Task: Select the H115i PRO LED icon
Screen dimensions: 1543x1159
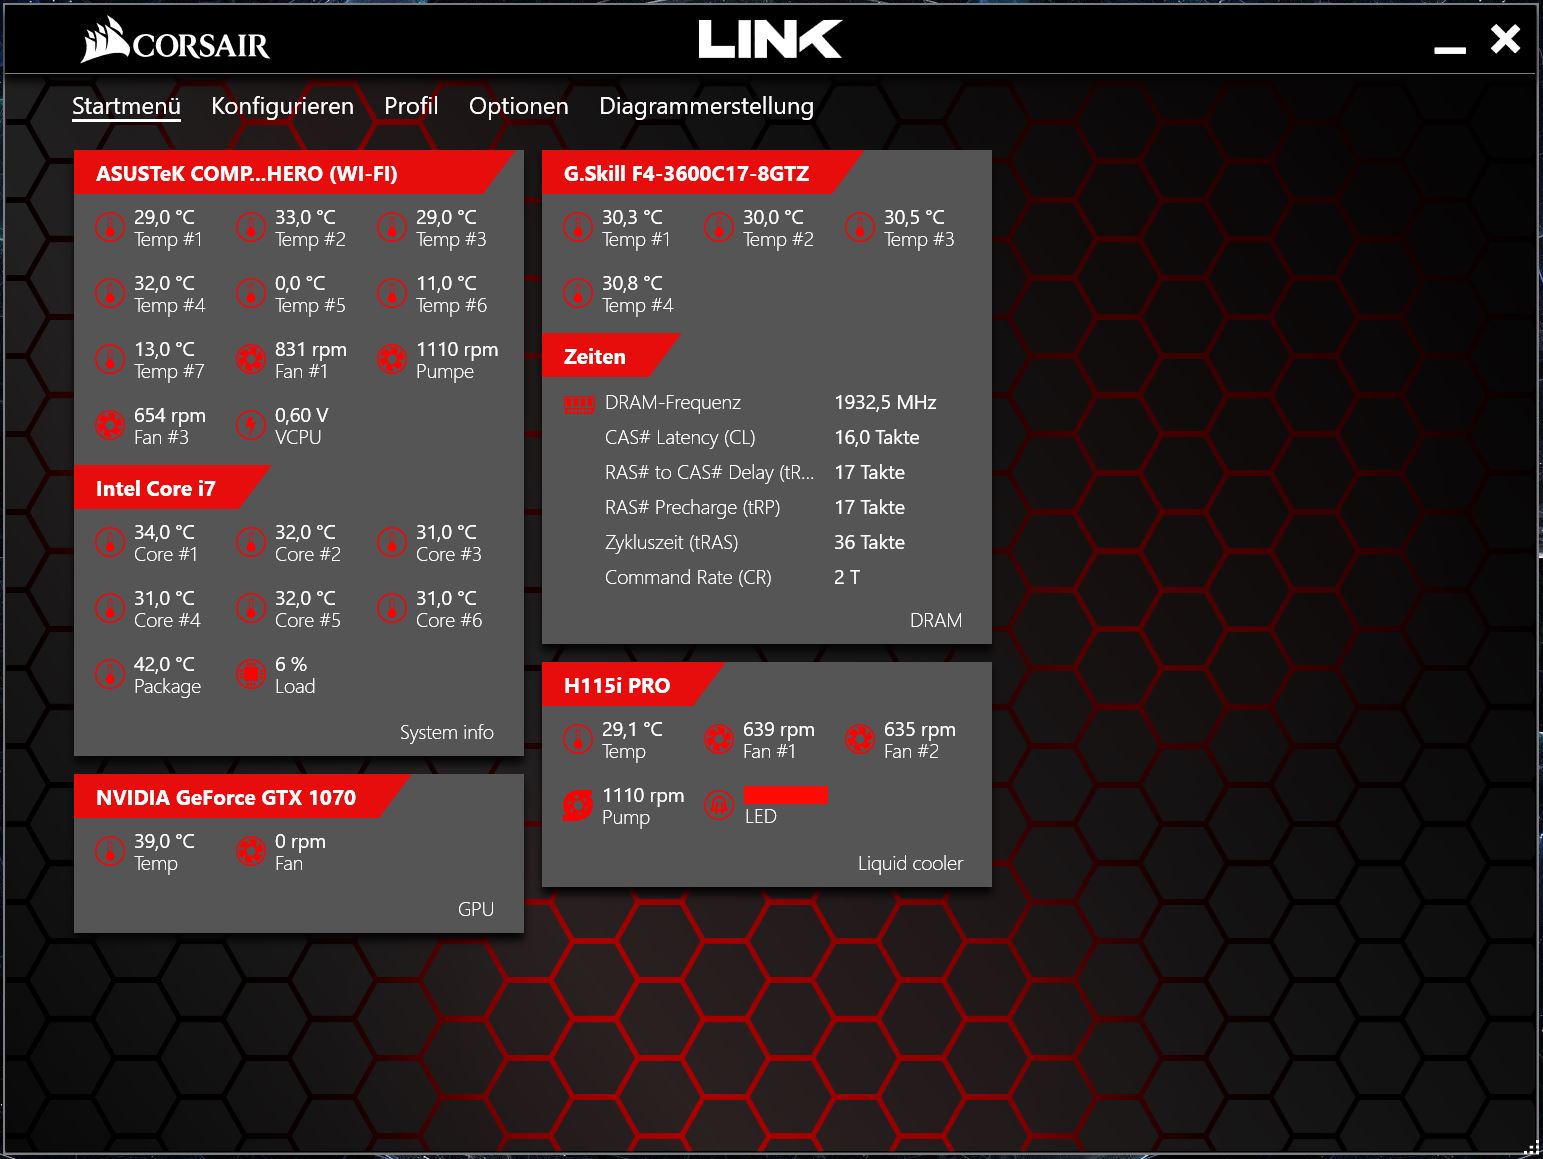Action: pyautogui.click(x=718, y=805)
